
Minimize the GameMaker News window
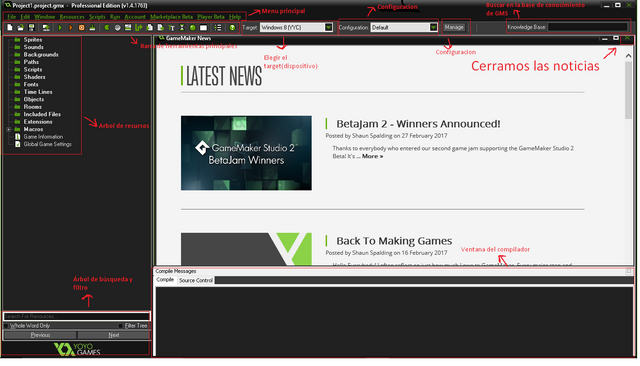pyautogui.click(x=604, y=38)
